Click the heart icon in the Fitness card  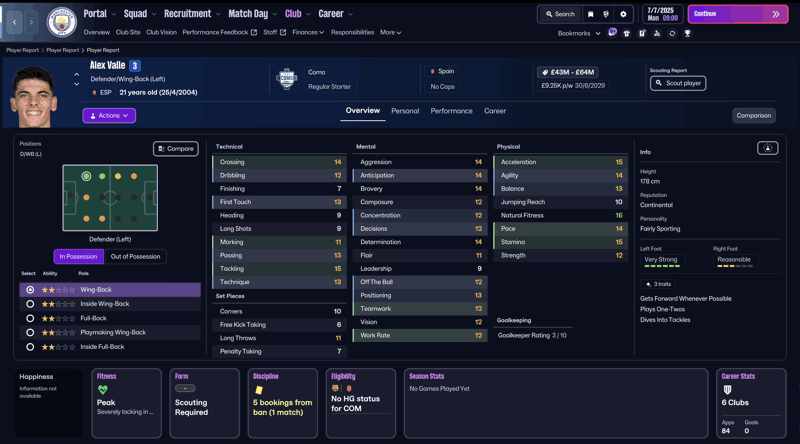coord(103,389)
